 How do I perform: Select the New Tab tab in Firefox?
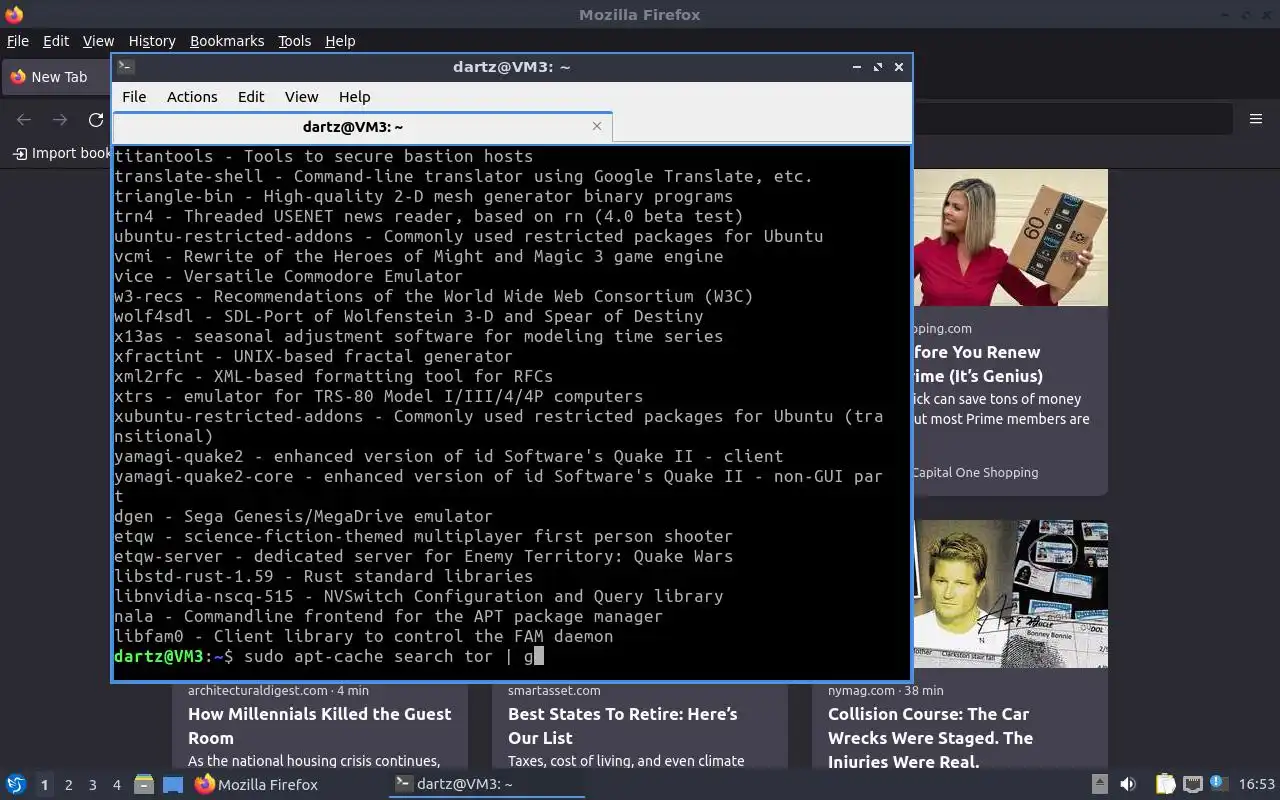click(56, 77)
